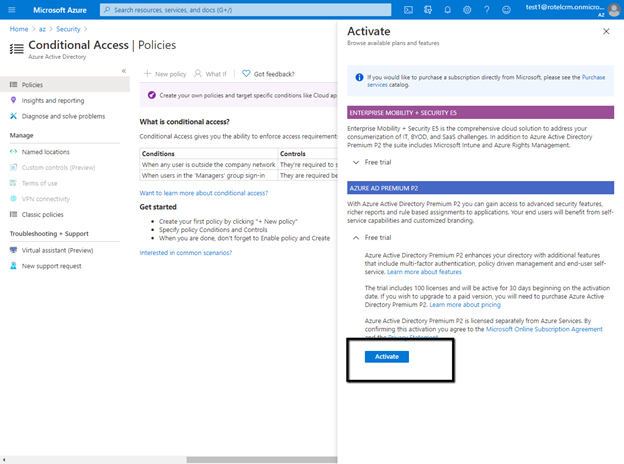Click the horizontal scrollbar thumb at bottom
The image size is (624, 464).
[x=262, y=460]
